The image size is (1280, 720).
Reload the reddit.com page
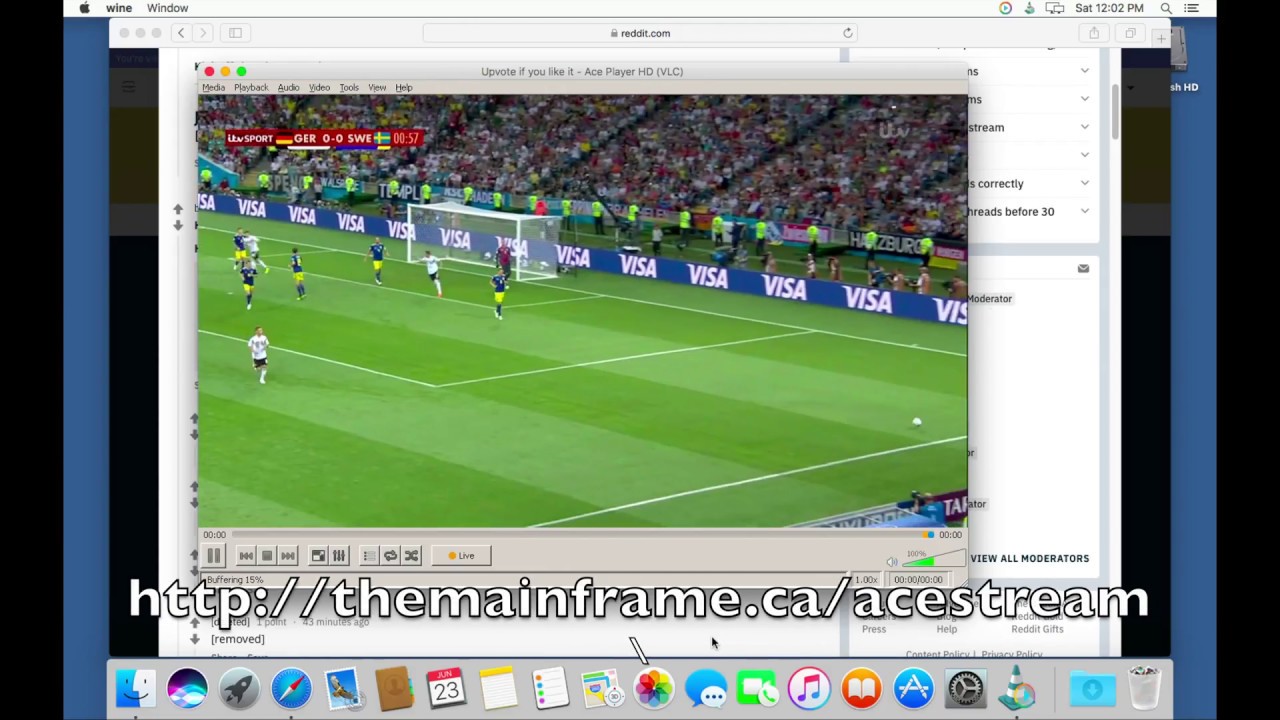coord(847,33)
